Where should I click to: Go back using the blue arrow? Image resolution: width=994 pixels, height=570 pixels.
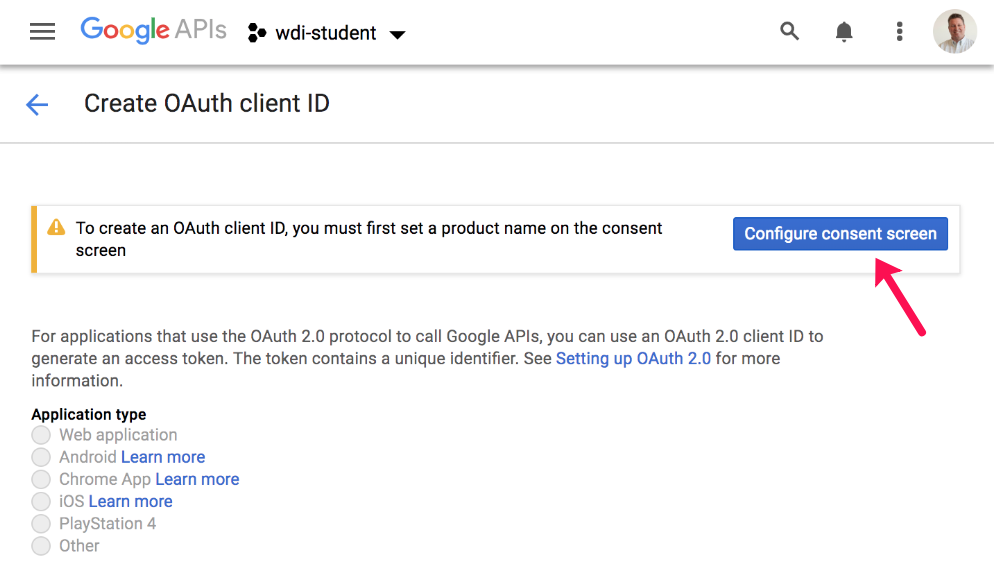pyautogui.click(x=37, y=104)
